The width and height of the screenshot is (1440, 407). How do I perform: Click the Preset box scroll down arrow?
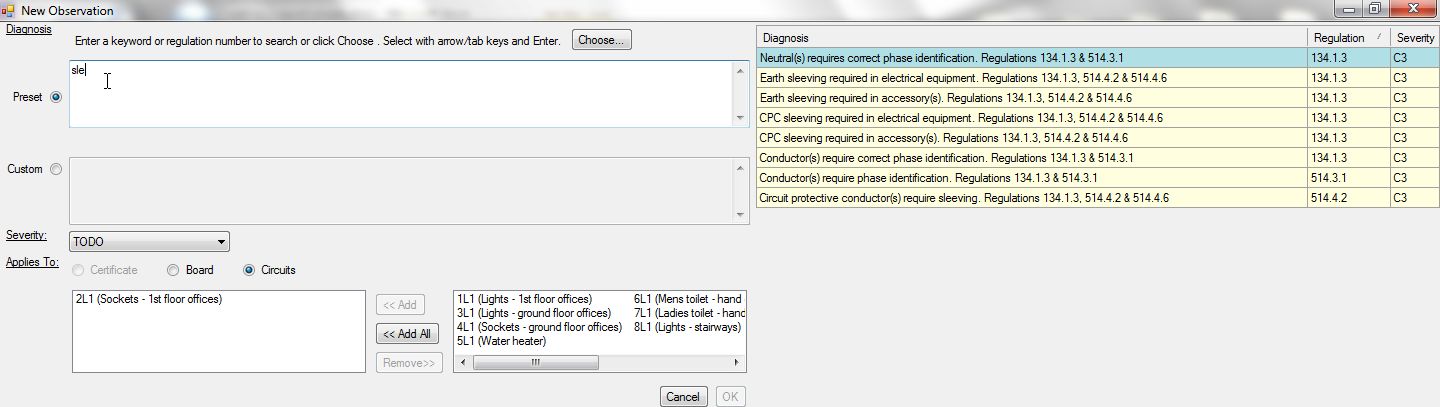[x=740, y=118]
